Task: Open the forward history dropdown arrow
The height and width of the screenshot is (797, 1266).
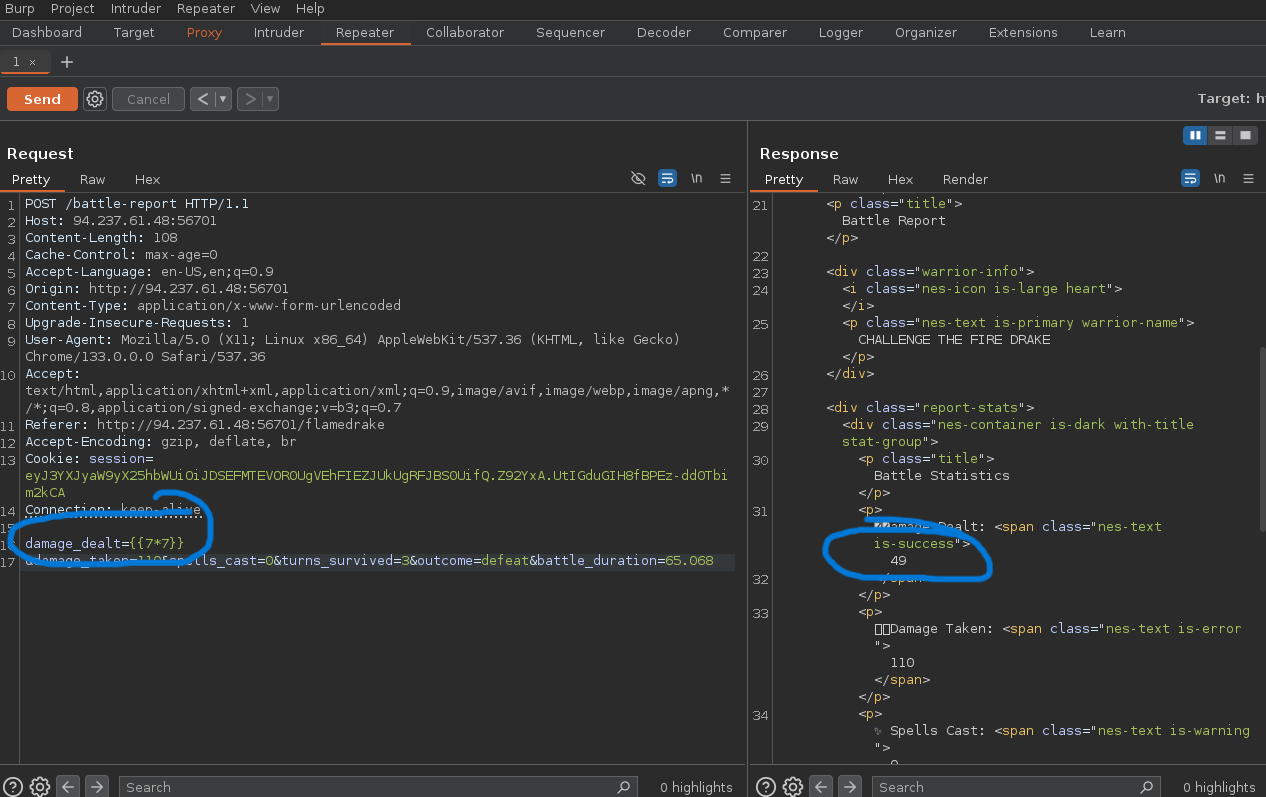Action: pyautogui.click(x=270, y=99)
